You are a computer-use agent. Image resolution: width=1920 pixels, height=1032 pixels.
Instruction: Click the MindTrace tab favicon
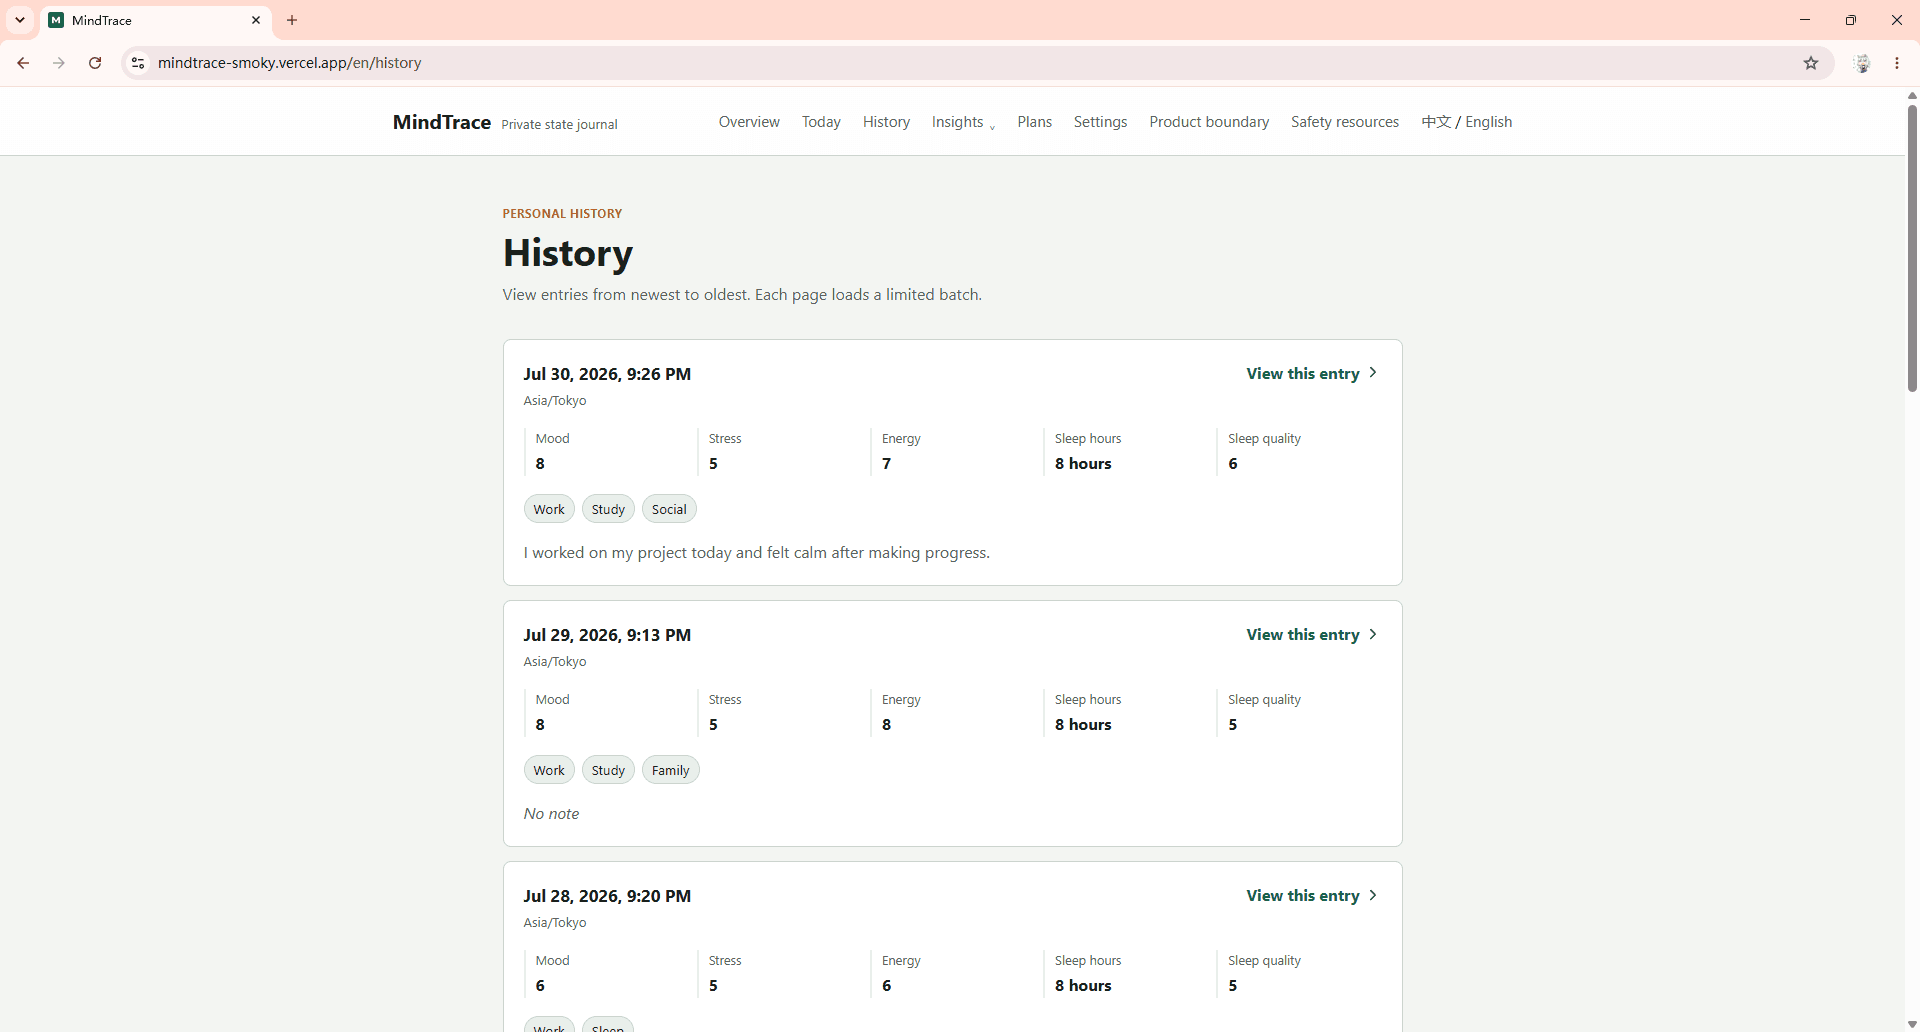click(x=56, y=20)
